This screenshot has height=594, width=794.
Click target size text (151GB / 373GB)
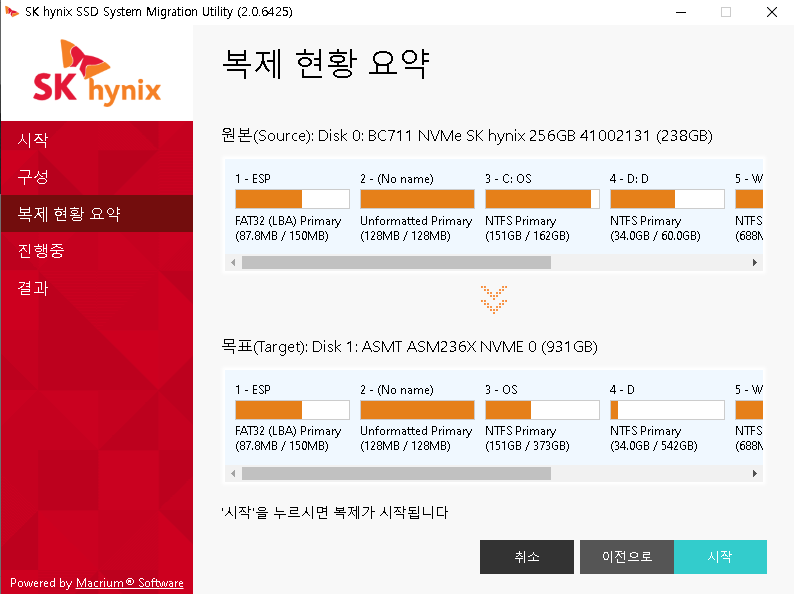coord(527,446)
